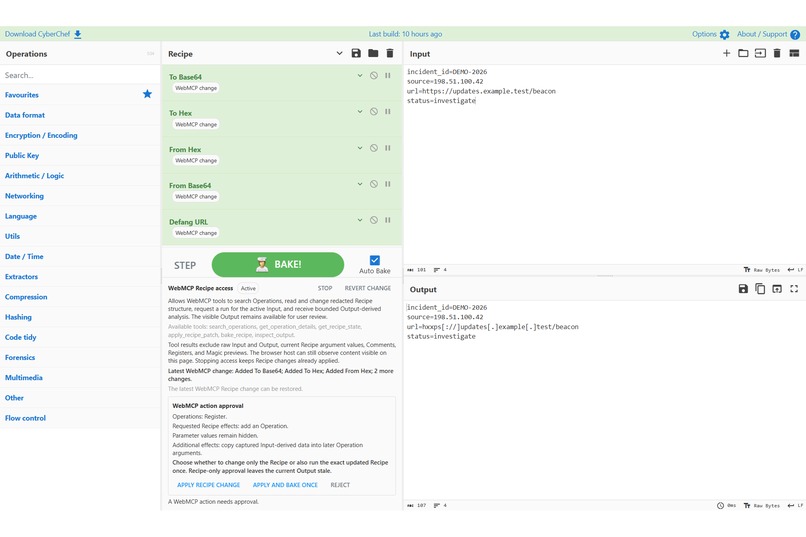The image size is (806, 537).
Task: Click the Favourites star icon
Action: 148,94
